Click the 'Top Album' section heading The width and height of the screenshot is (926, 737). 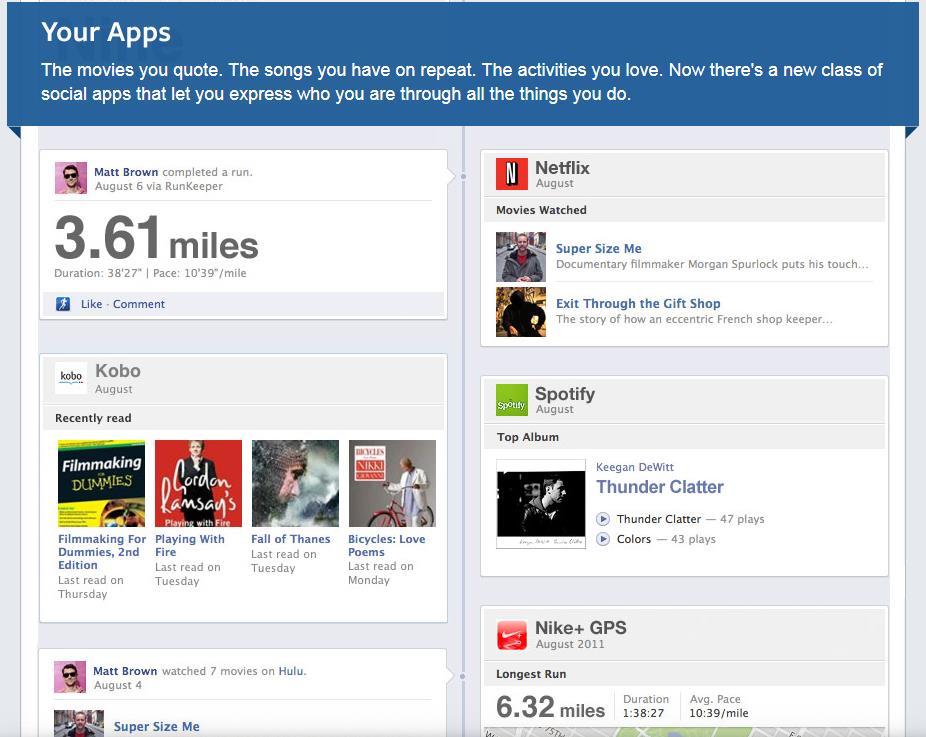tap(527, 437)
